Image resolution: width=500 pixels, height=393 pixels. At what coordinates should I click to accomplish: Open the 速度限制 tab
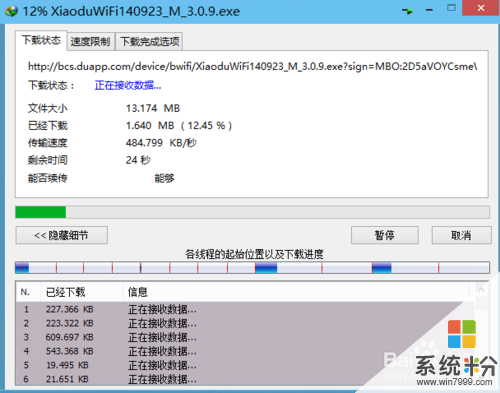tap(90, 42)
